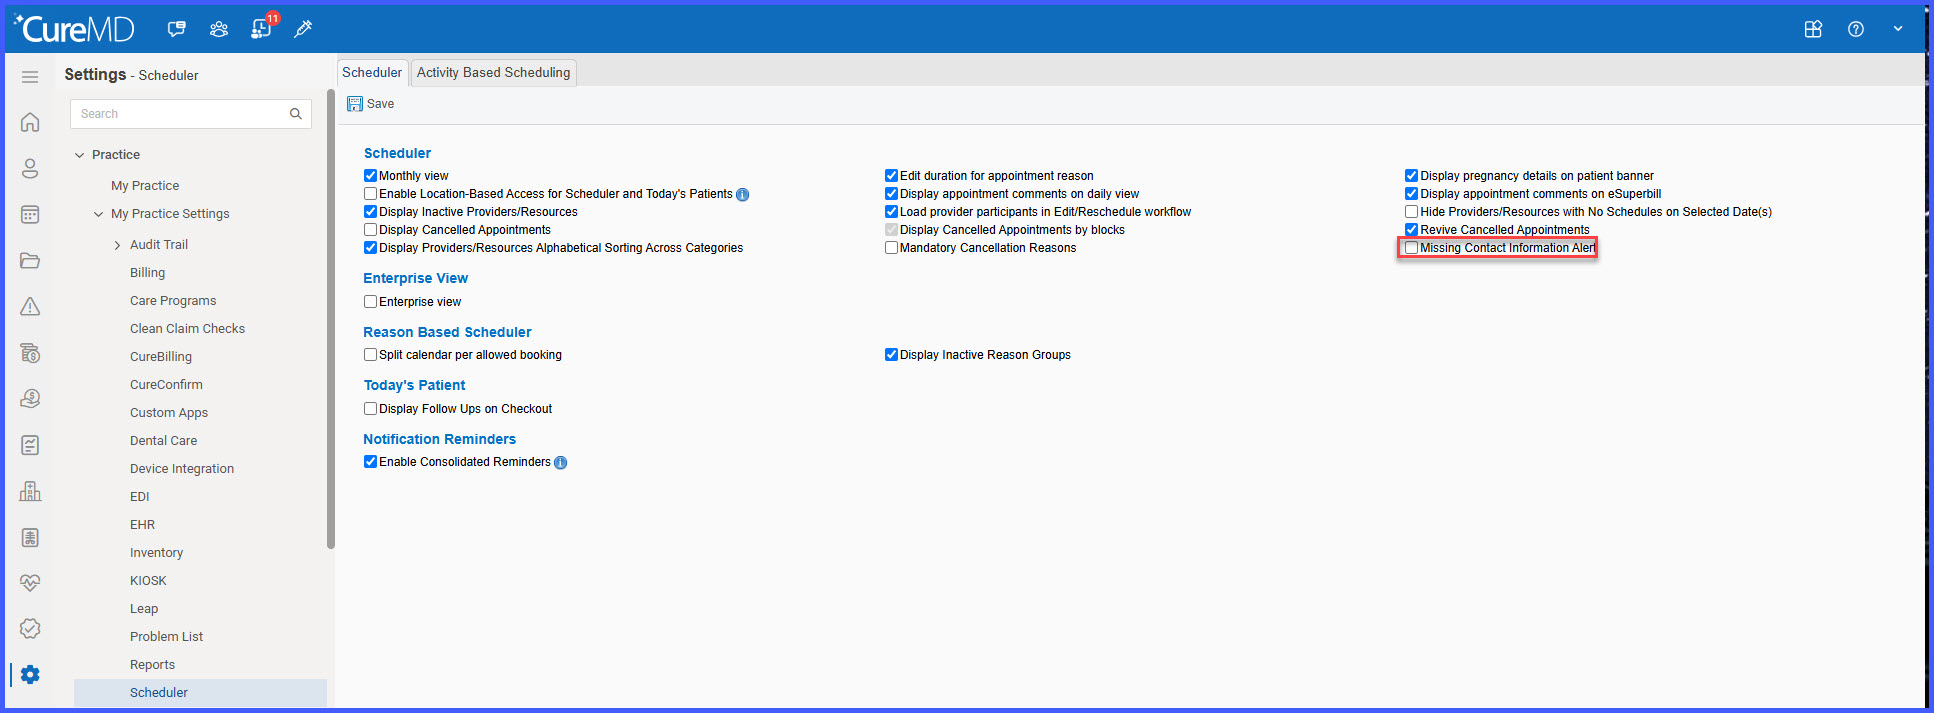Image resolution: width=1934 pixels, height=713 pixels.
Task: Open CureBilling settings
Action: point(161,357)
